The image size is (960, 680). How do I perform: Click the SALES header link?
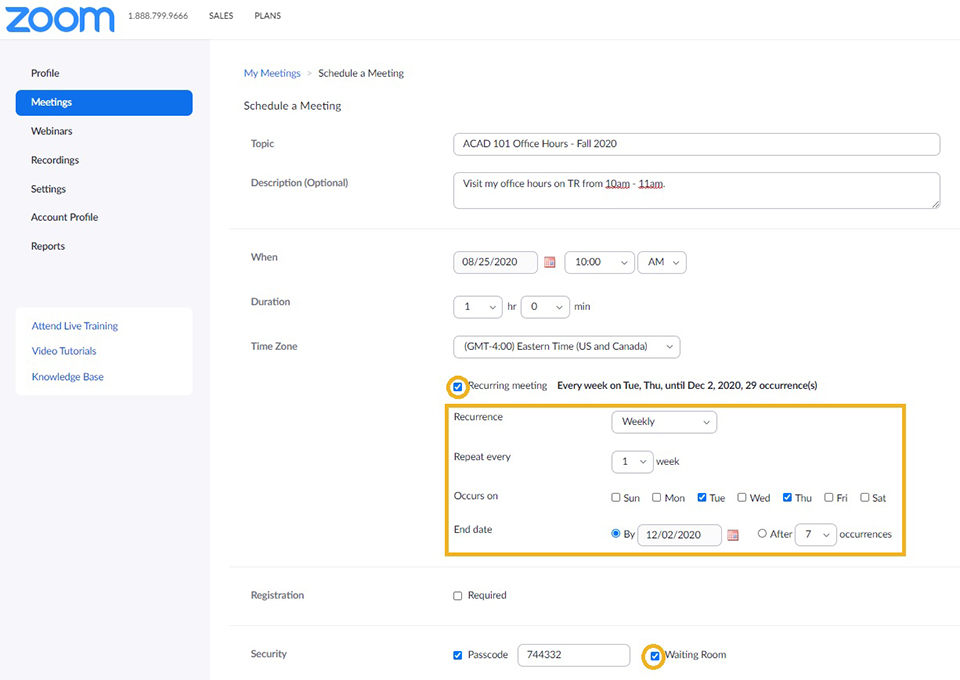click(221, 16)
